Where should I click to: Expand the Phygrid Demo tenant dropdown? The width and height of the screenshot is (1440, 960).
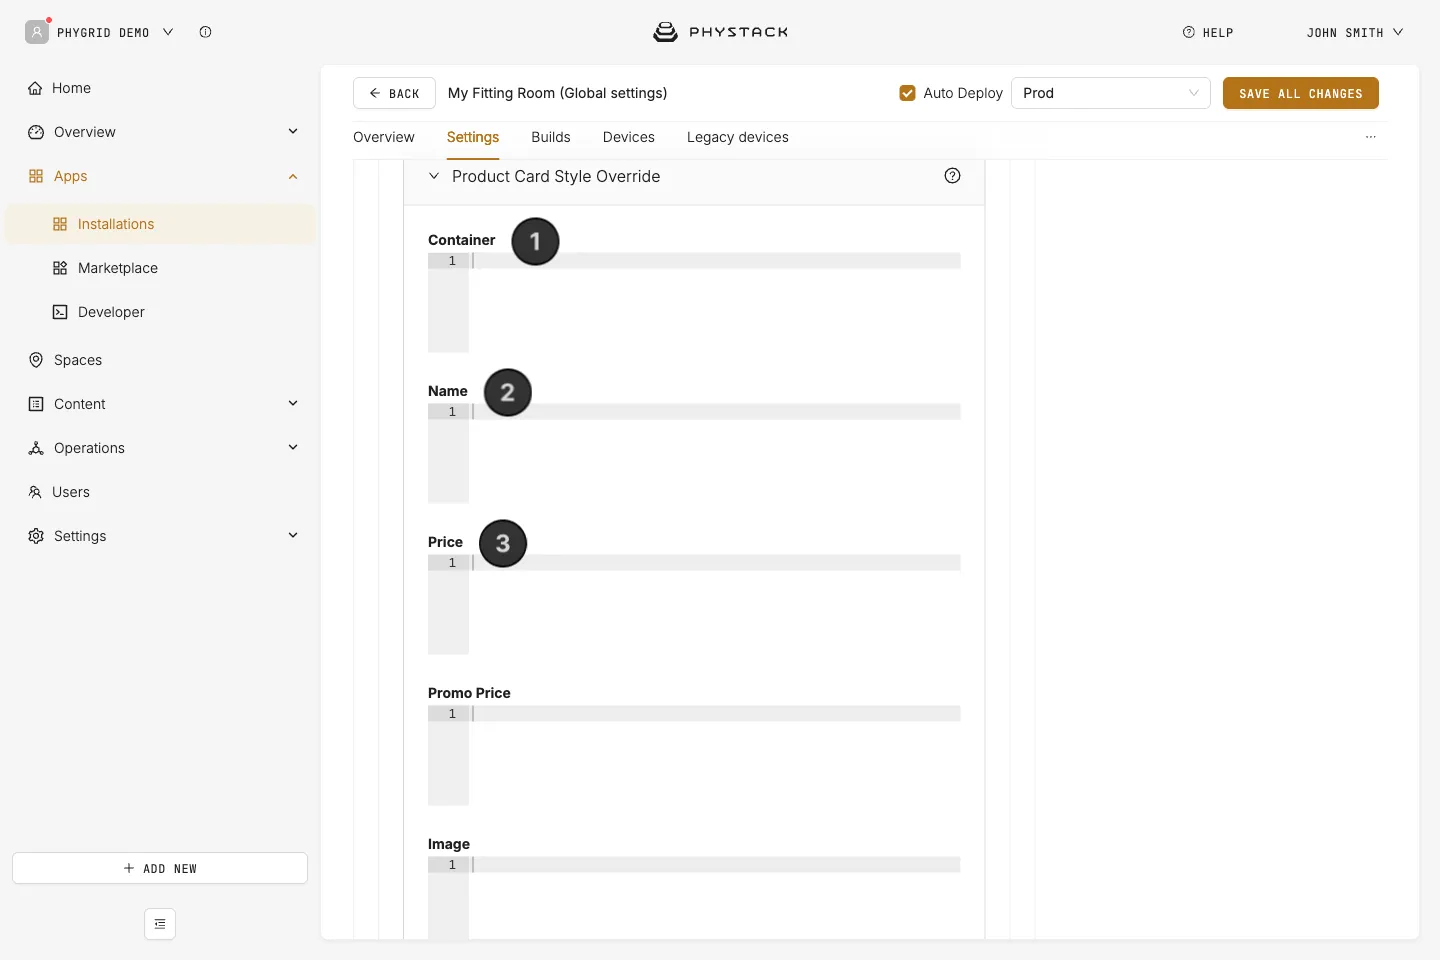pos(168,32)
